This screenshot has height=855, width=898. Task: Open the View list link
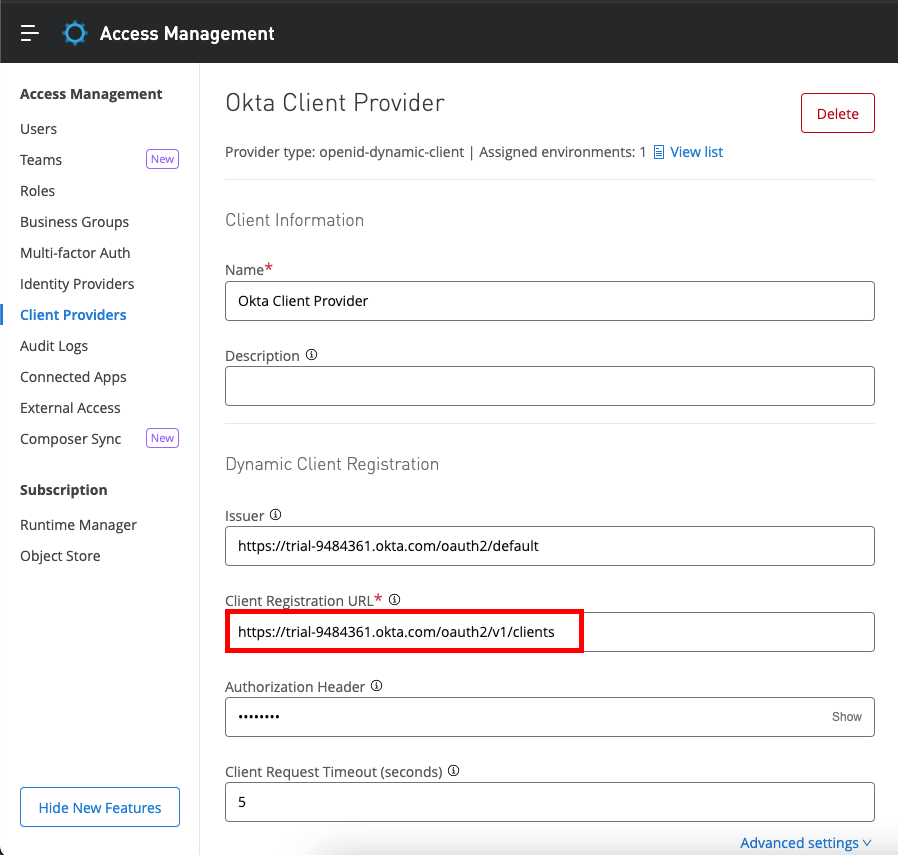pos(696,152)
